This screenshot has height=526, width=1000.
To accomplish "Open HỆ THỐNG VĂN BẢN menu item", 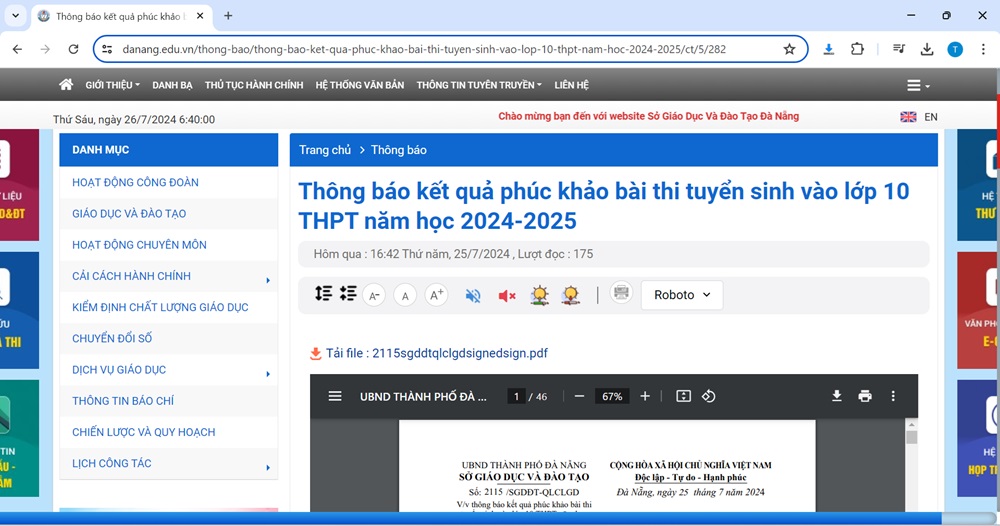I will [x=360, y=85].
